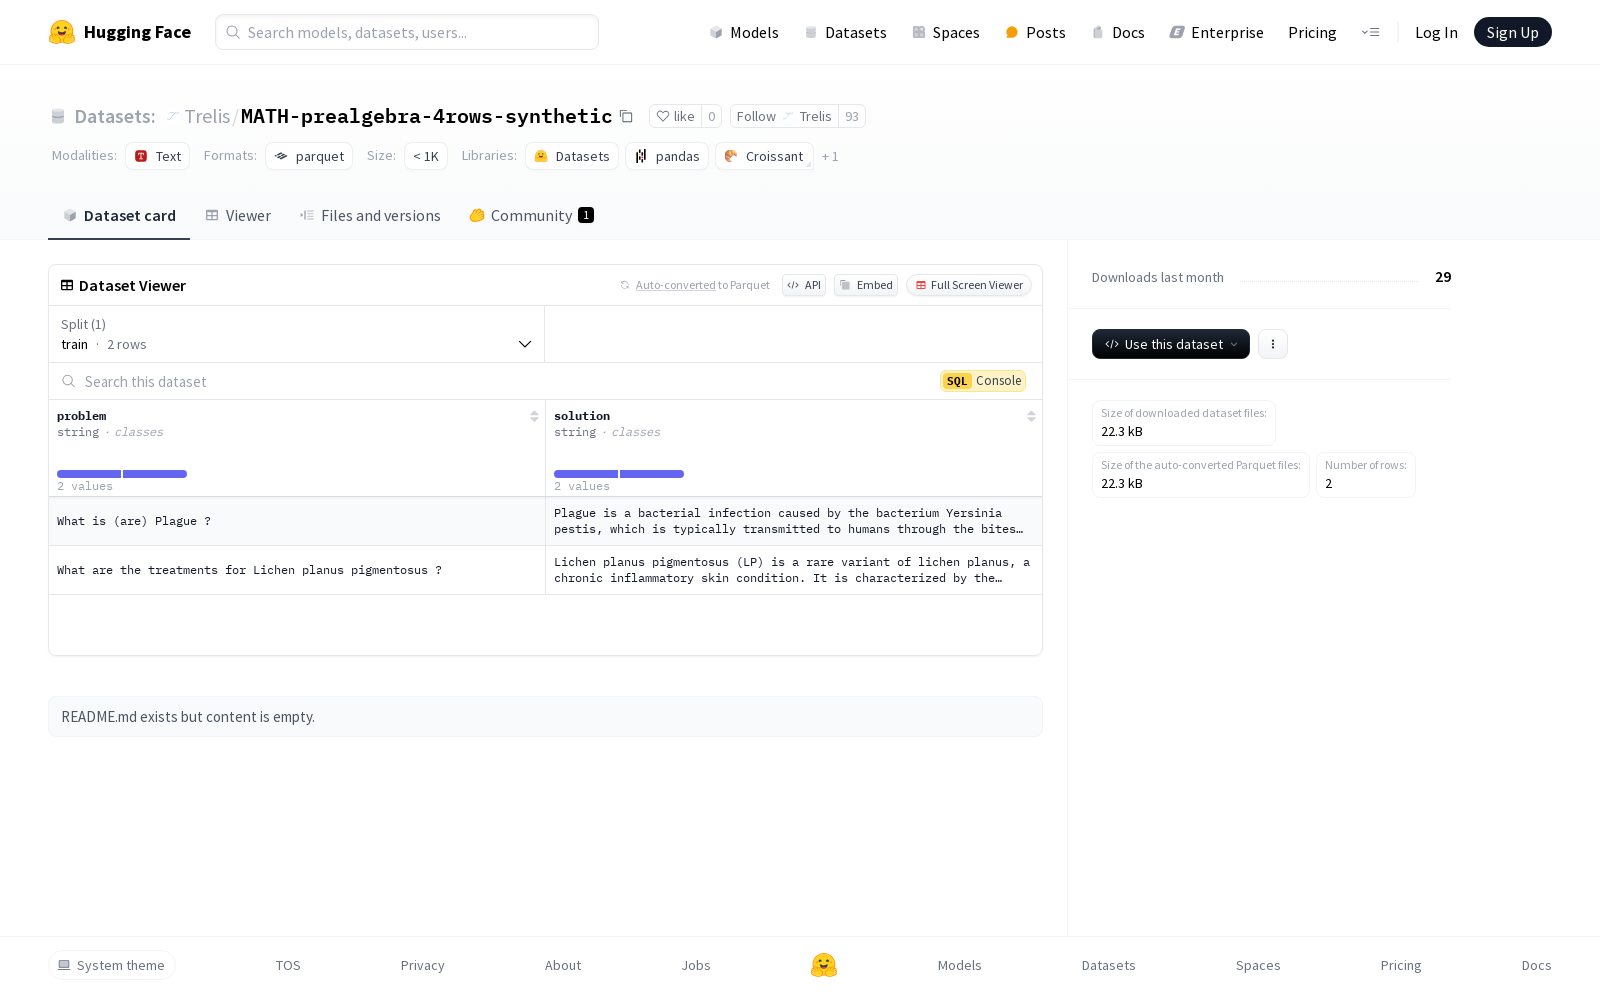Image resolution: width=1600 pixels, height=1000 pixels.
Task: Open Pricing in the top navigation
Action: (1312, 32)
